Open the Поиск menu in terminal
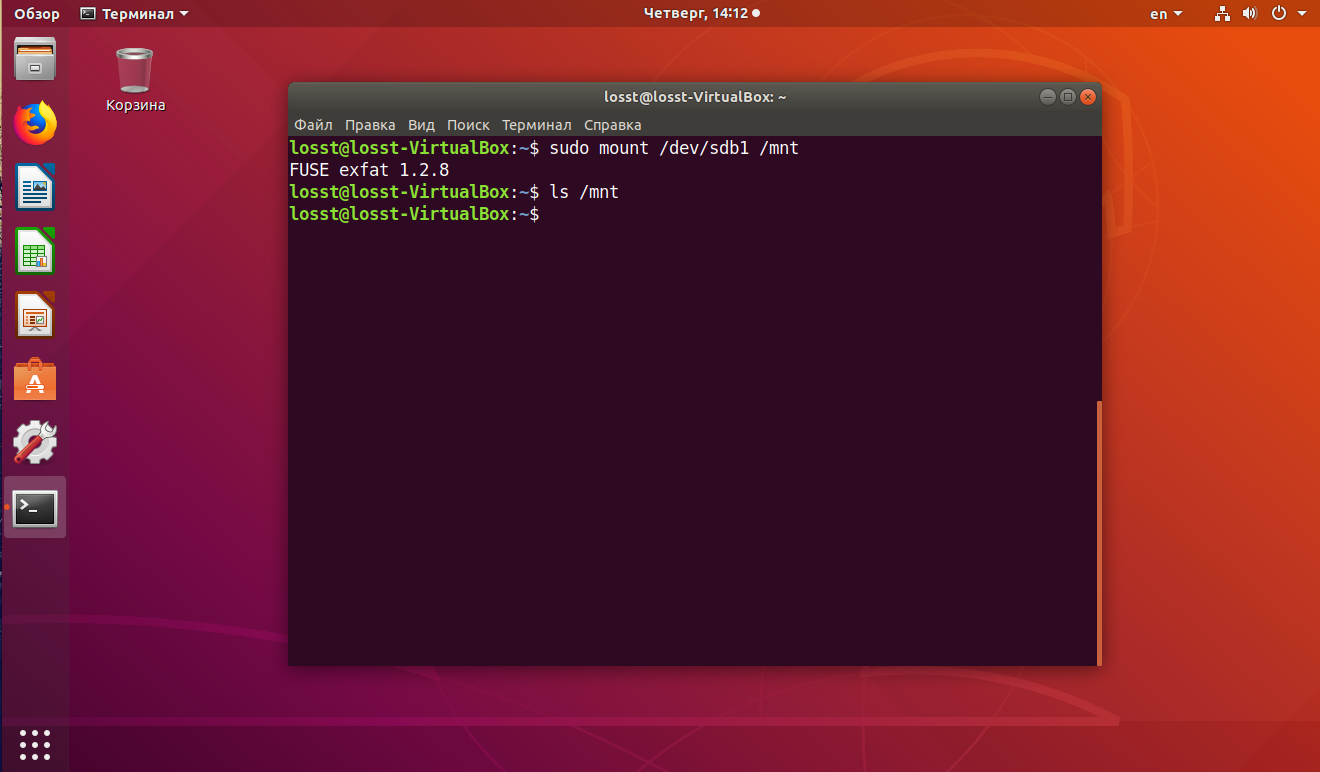1320x772 pixels. coord(468,125)
